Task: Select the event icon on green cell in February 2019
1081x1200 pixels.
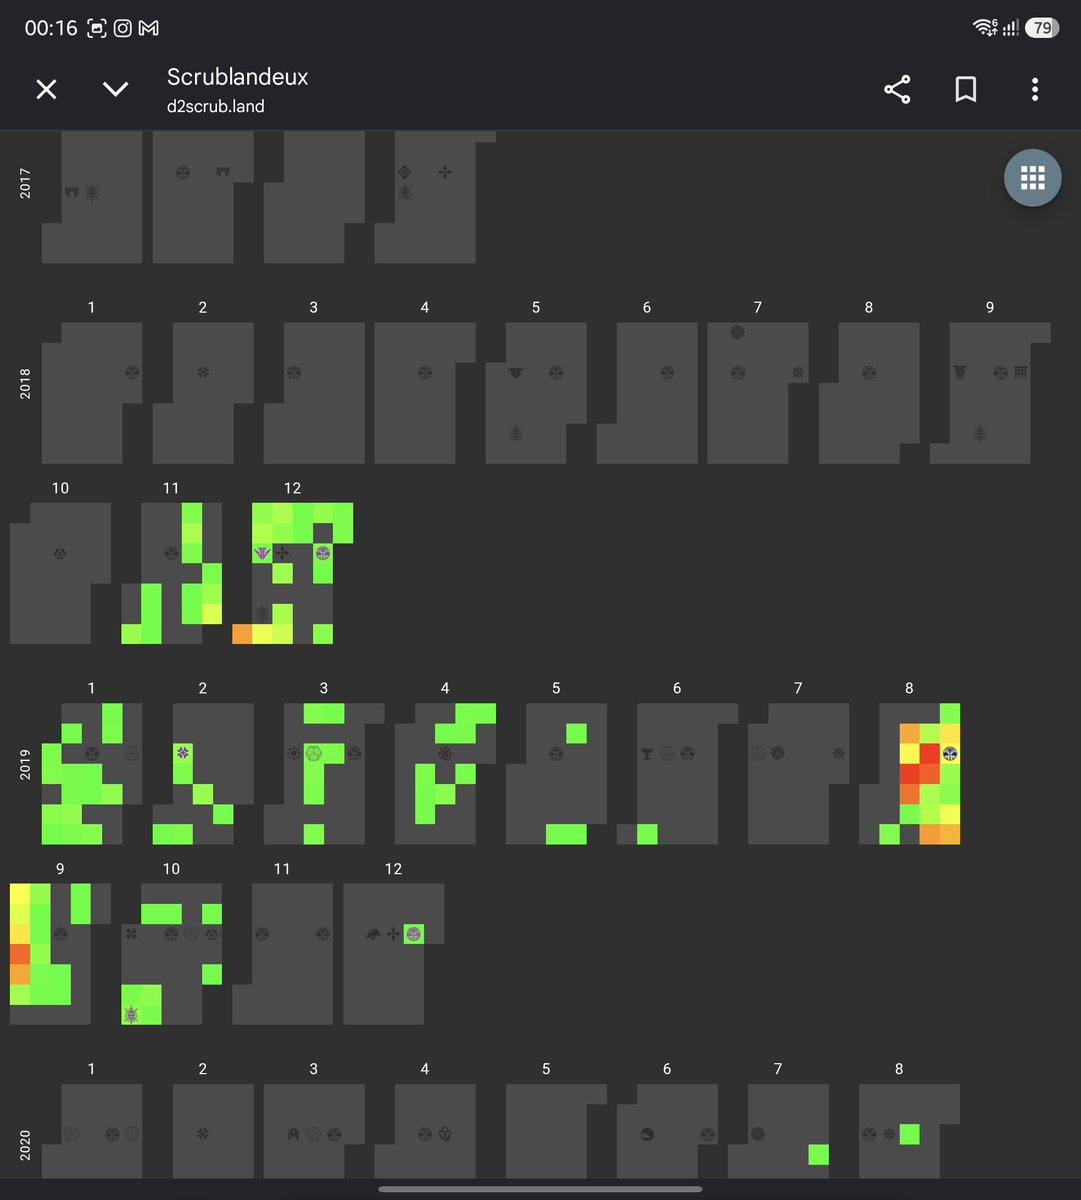Action: coord(183,752)
